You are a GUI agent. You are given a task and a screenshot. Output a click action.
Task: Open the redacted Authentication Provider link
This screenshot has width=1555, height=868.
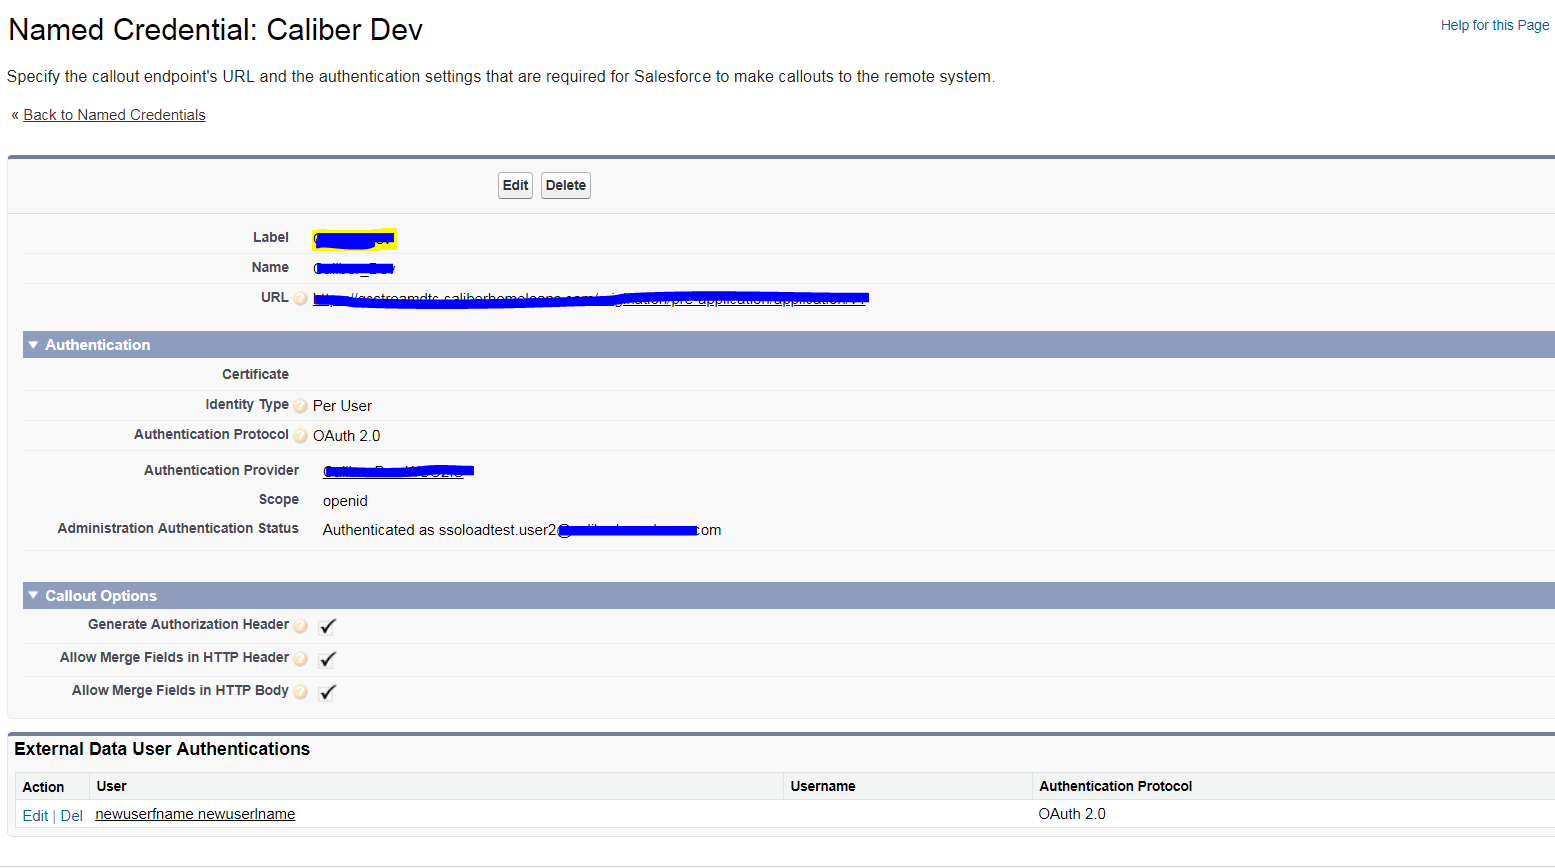point(398,471)
